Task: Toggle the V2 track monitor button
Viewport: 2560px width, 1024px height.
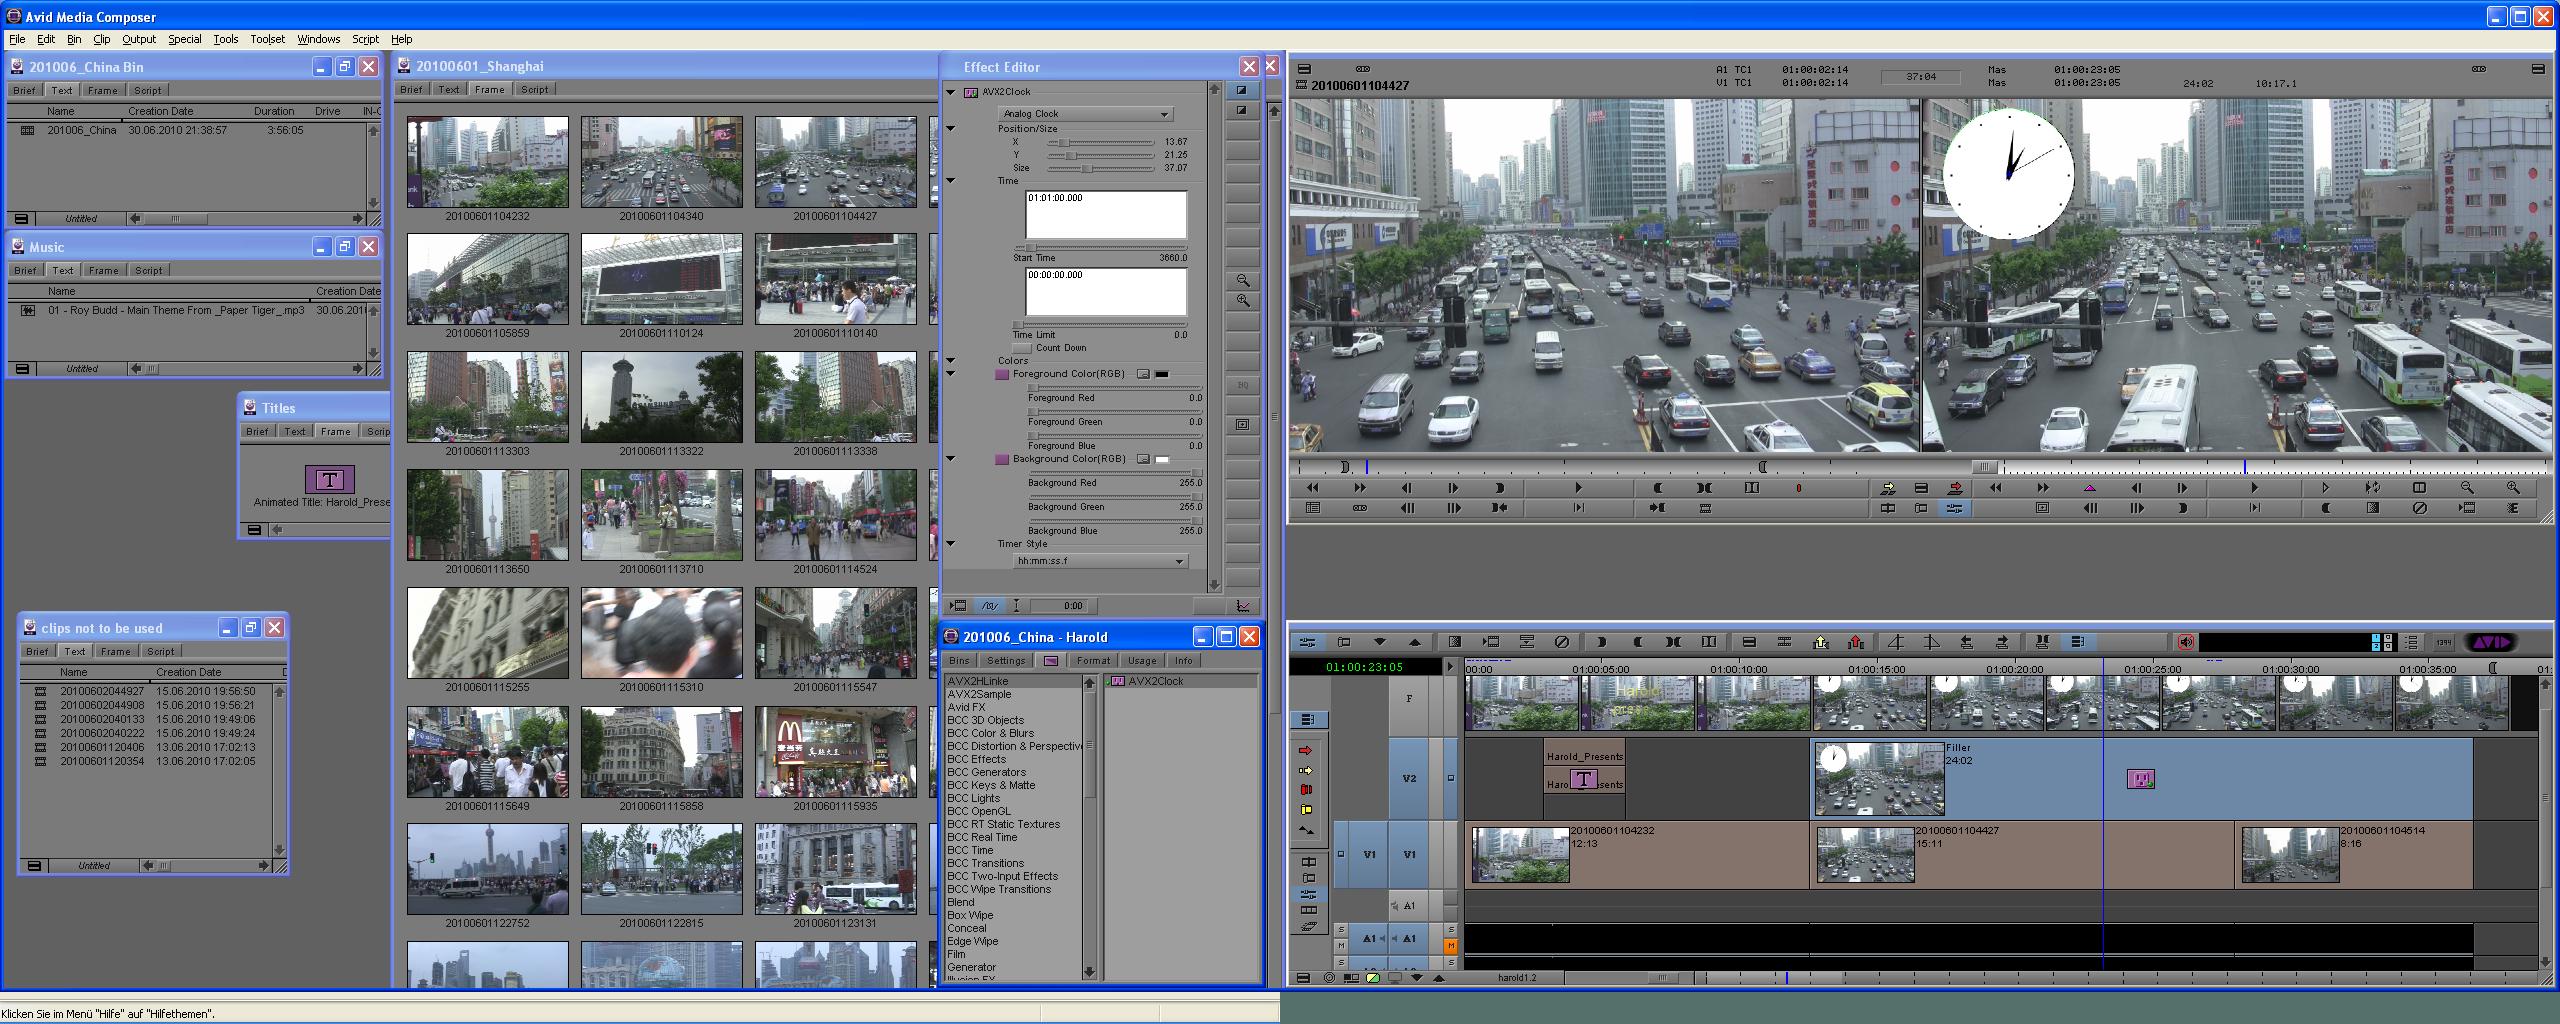Action: coord(1450,778)
